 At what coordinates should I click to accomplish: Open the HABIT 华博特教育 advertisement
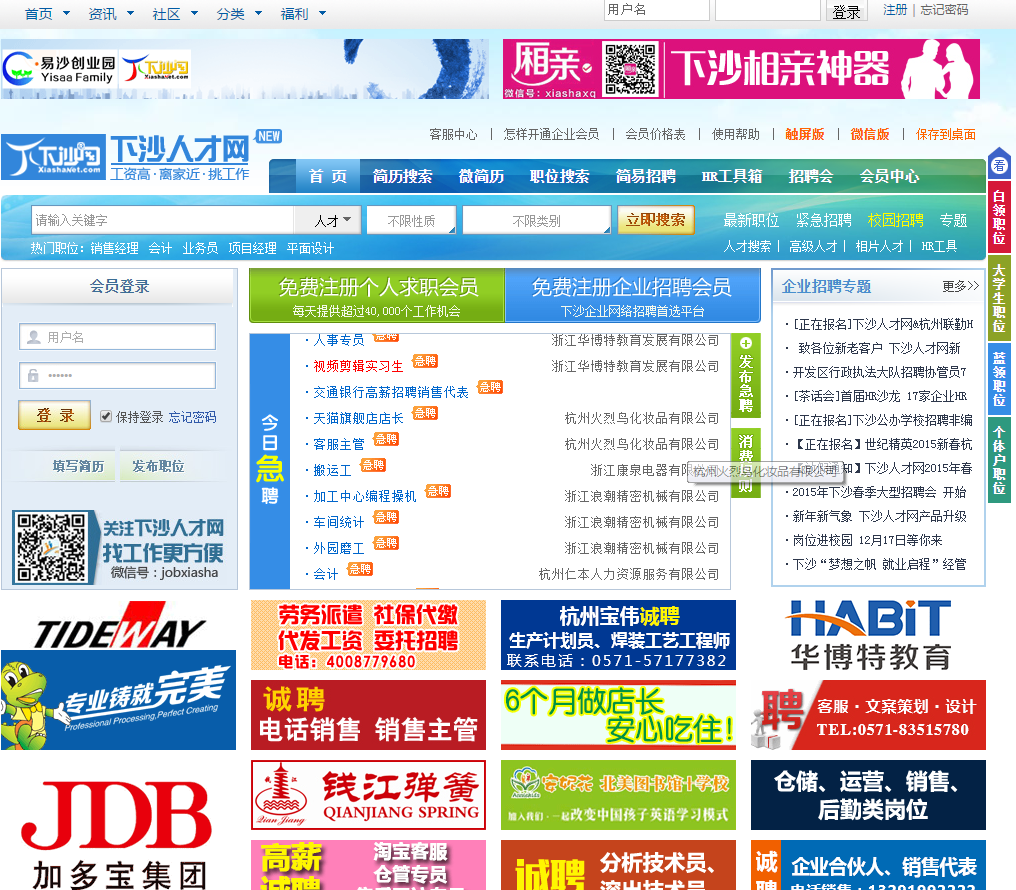[868, 635]
